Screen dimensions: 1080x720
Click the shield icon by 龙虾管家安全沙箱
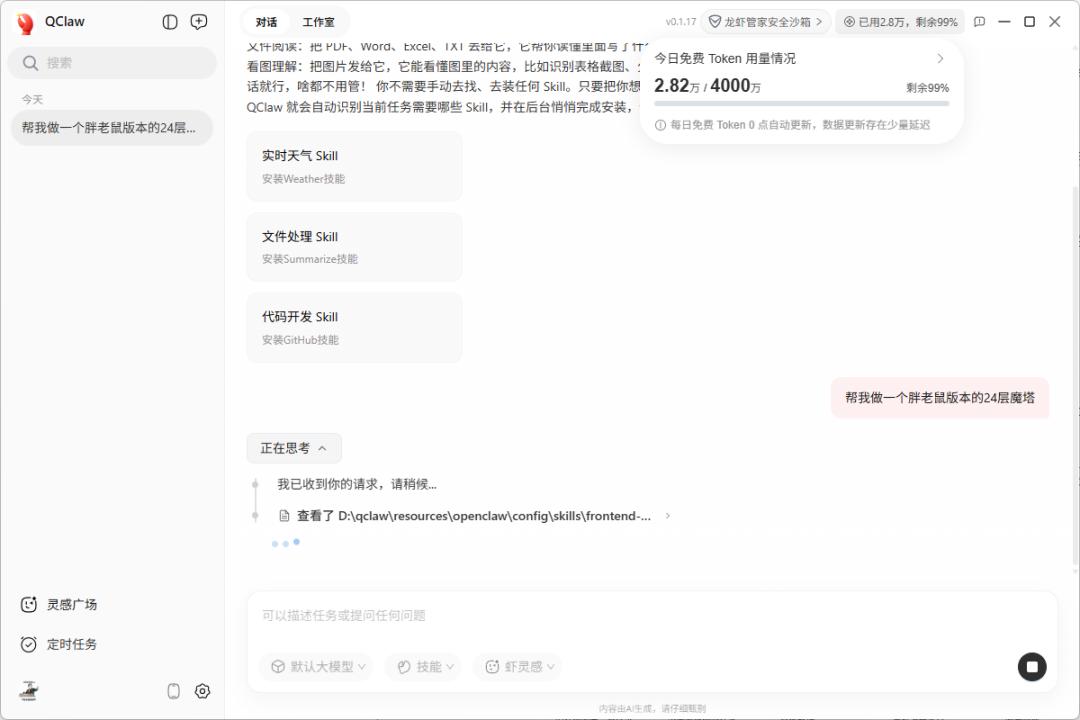[715, 22]
